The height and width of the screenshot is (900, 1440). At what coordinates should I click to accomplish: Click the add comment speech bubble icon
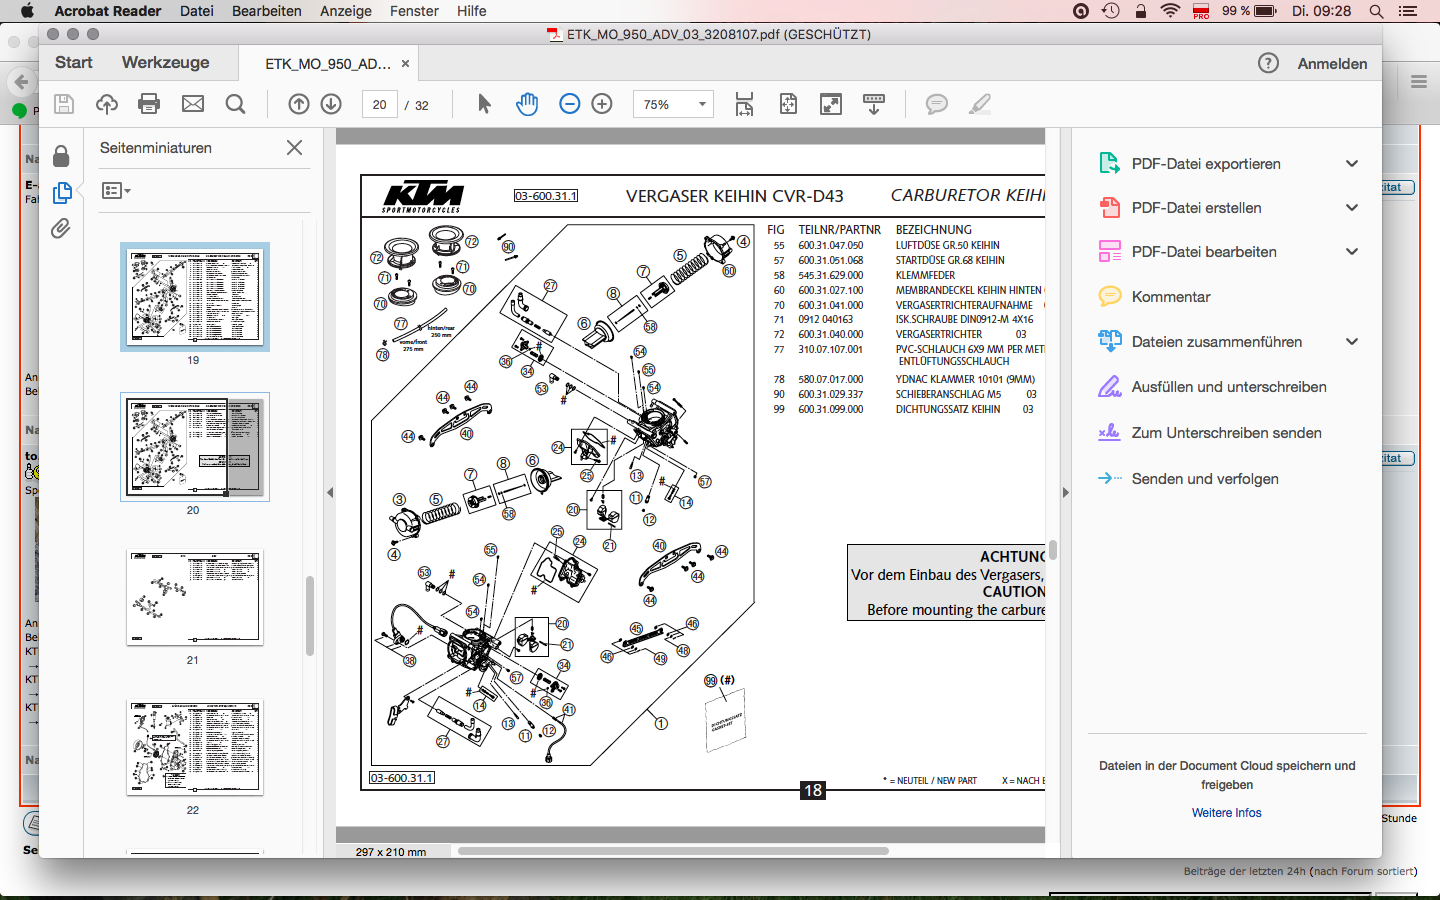click(936, 104)
